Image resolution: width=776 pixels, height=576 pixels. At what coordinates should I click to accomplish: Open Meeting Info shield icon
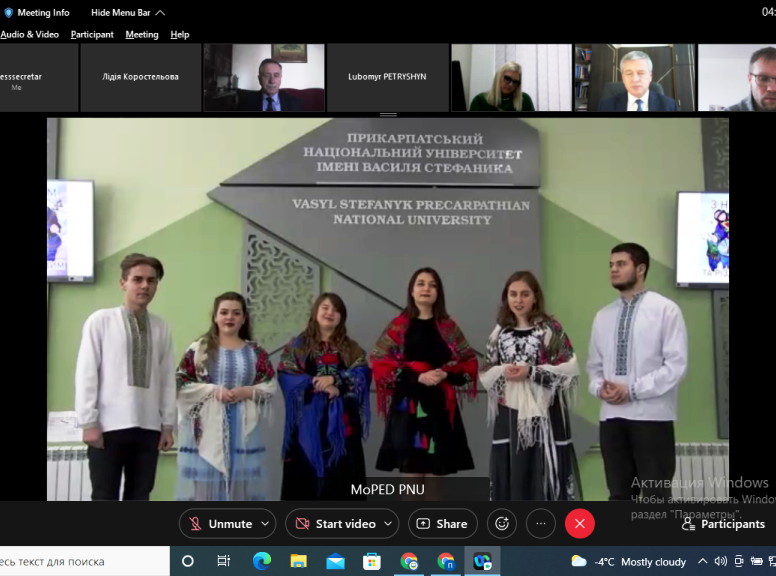click(x=9, y=13)
